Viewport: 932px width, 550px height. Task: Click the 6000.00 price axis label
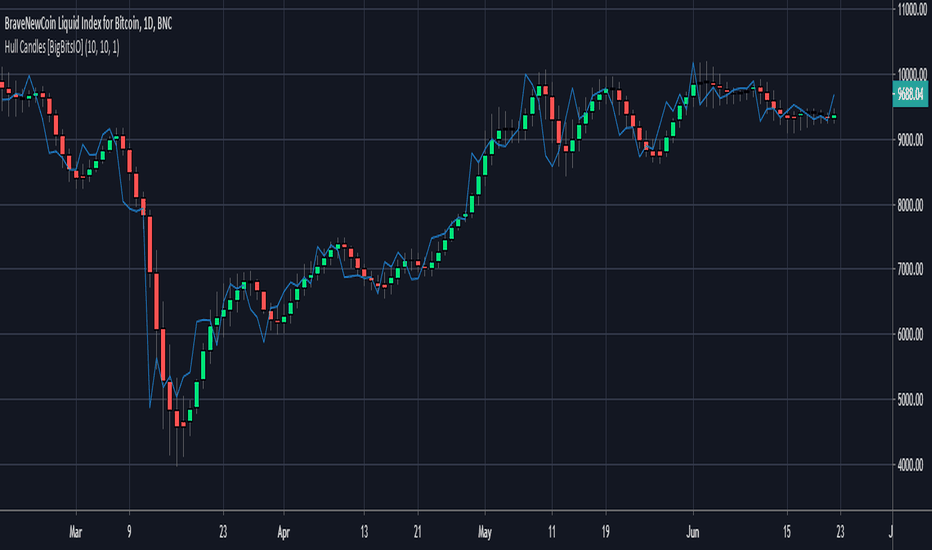(x=911, y=334)
